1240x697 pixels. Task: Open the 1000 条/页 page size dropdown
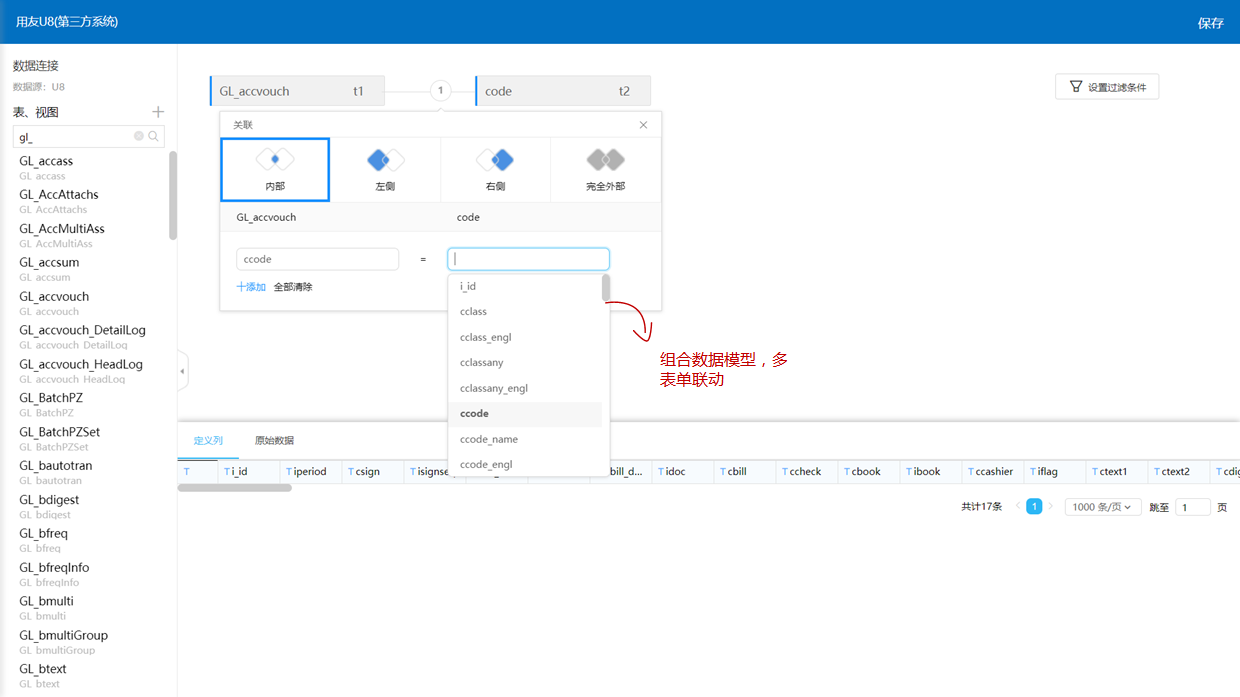tap(1102, 507)
